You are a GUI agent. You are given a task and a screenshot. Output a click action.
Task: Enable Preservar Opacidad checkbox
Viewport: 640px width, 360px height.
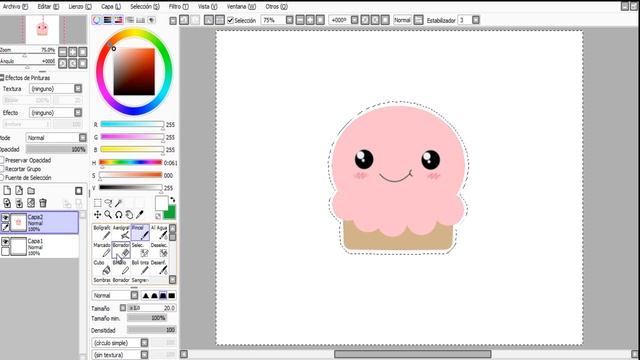[2, 160]
